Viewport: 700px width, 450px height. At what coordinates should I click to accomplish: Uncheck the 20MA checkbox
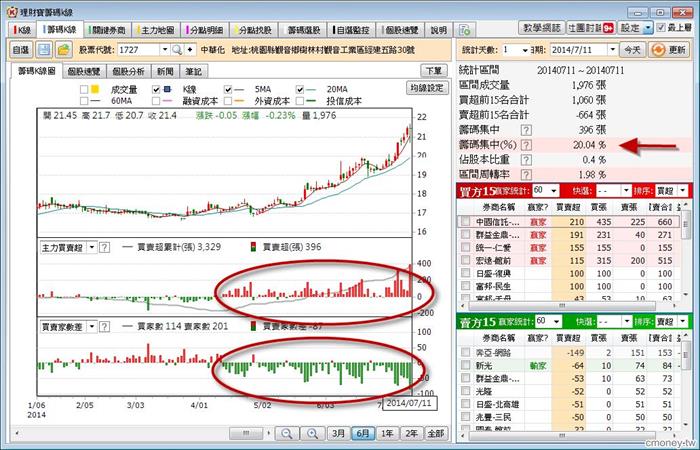(x=300, y=89)
